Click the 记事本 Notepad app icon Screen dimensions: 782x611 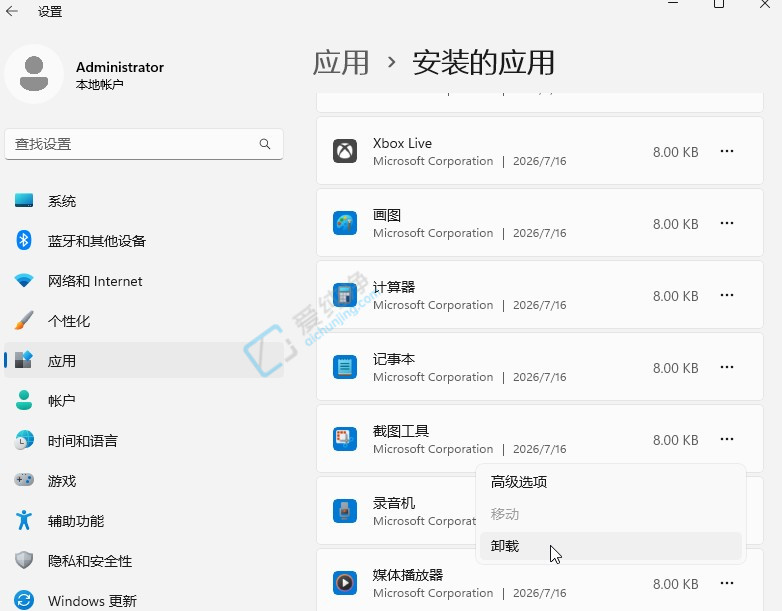pyautogui.click(x=345, y=367)
